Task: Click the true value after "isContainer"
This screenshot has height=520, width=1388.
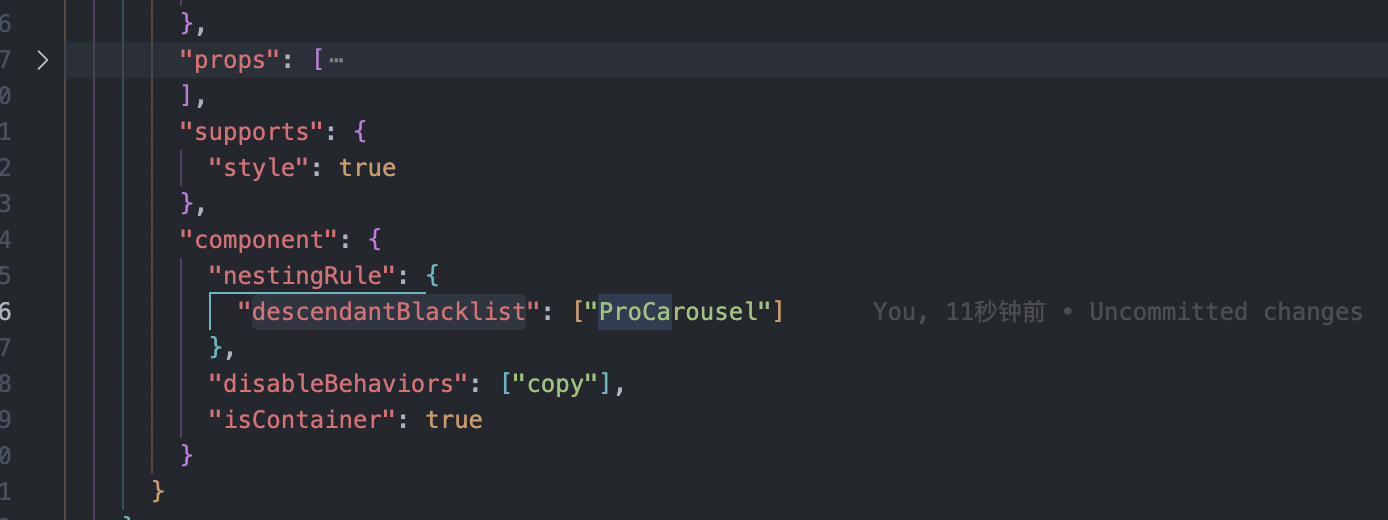Action: [x=454, y=420]
